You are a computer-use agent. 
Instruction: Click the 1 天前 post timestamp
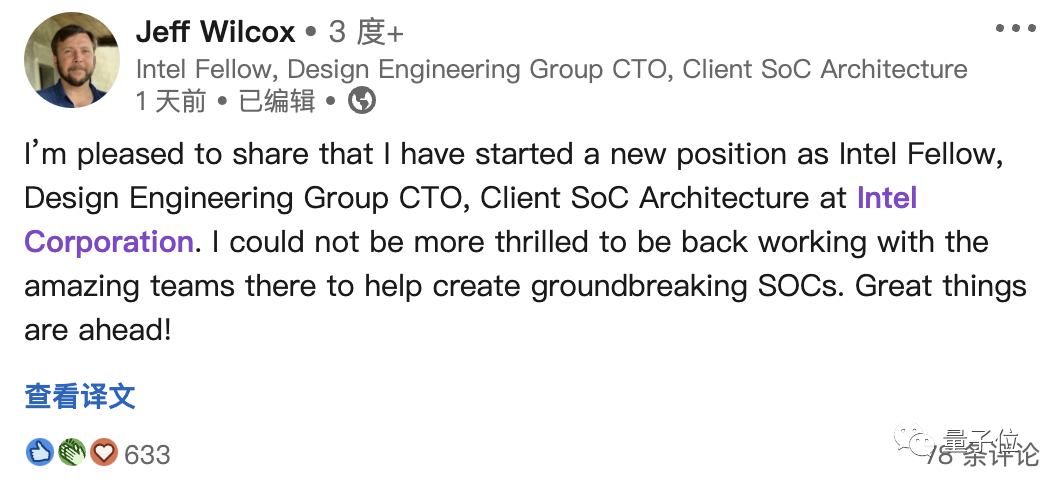click(170, 101)
